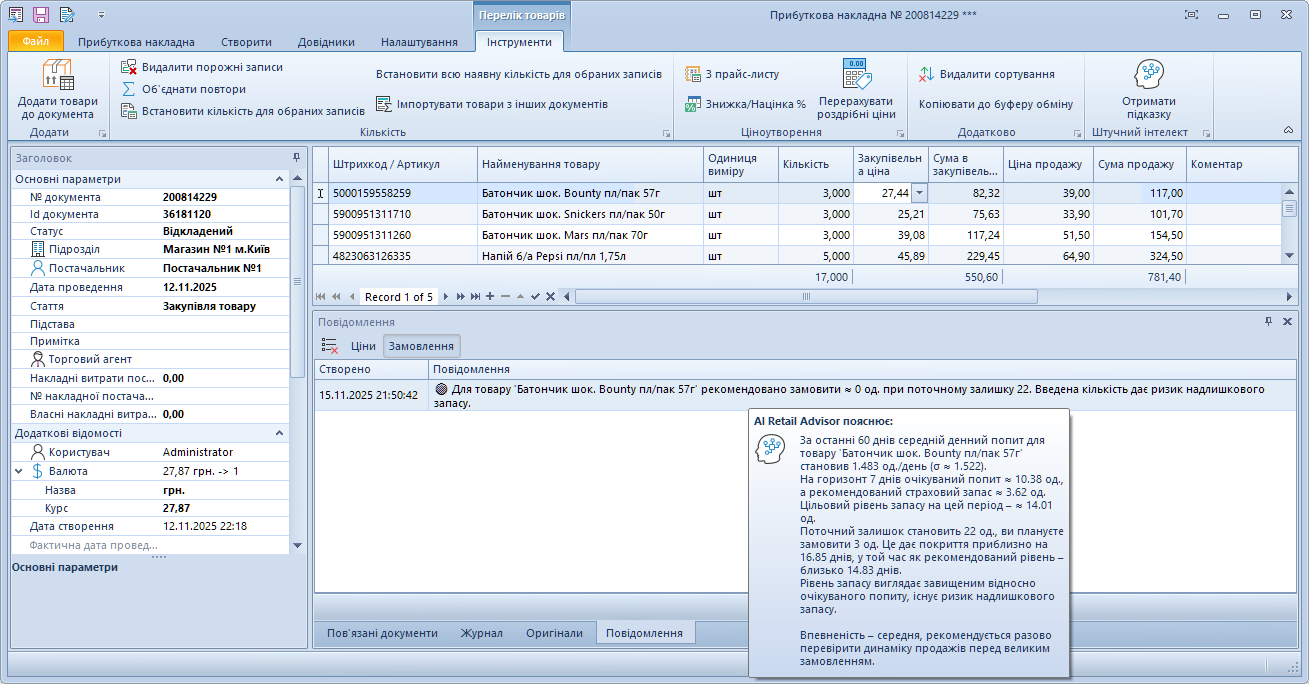1309x684 pixels.
Task: Open the 'Довідники' ribbon tab
Action: (x=326, y=42)
